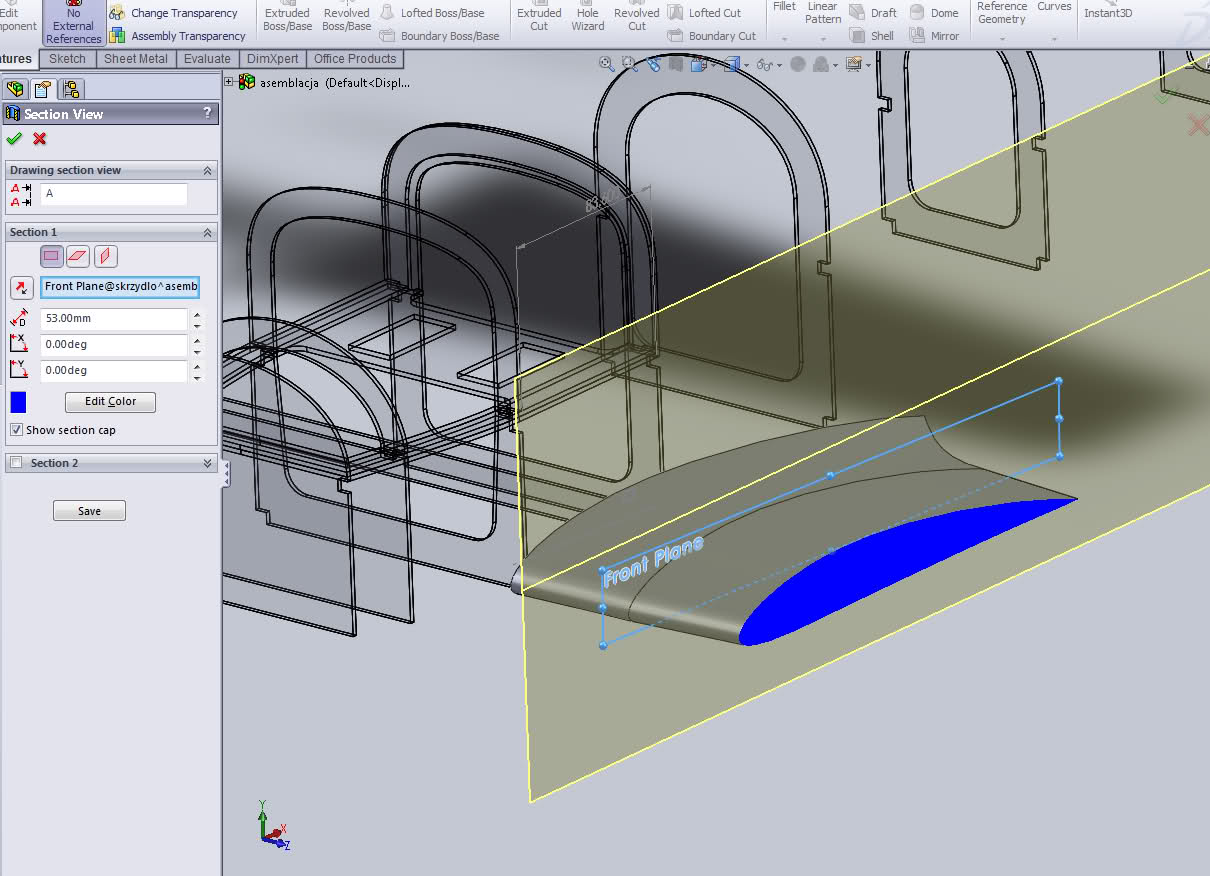This screenshot has height=876, width=1210.
Task: Cancel section view with red X
Action: click(39, 139)
